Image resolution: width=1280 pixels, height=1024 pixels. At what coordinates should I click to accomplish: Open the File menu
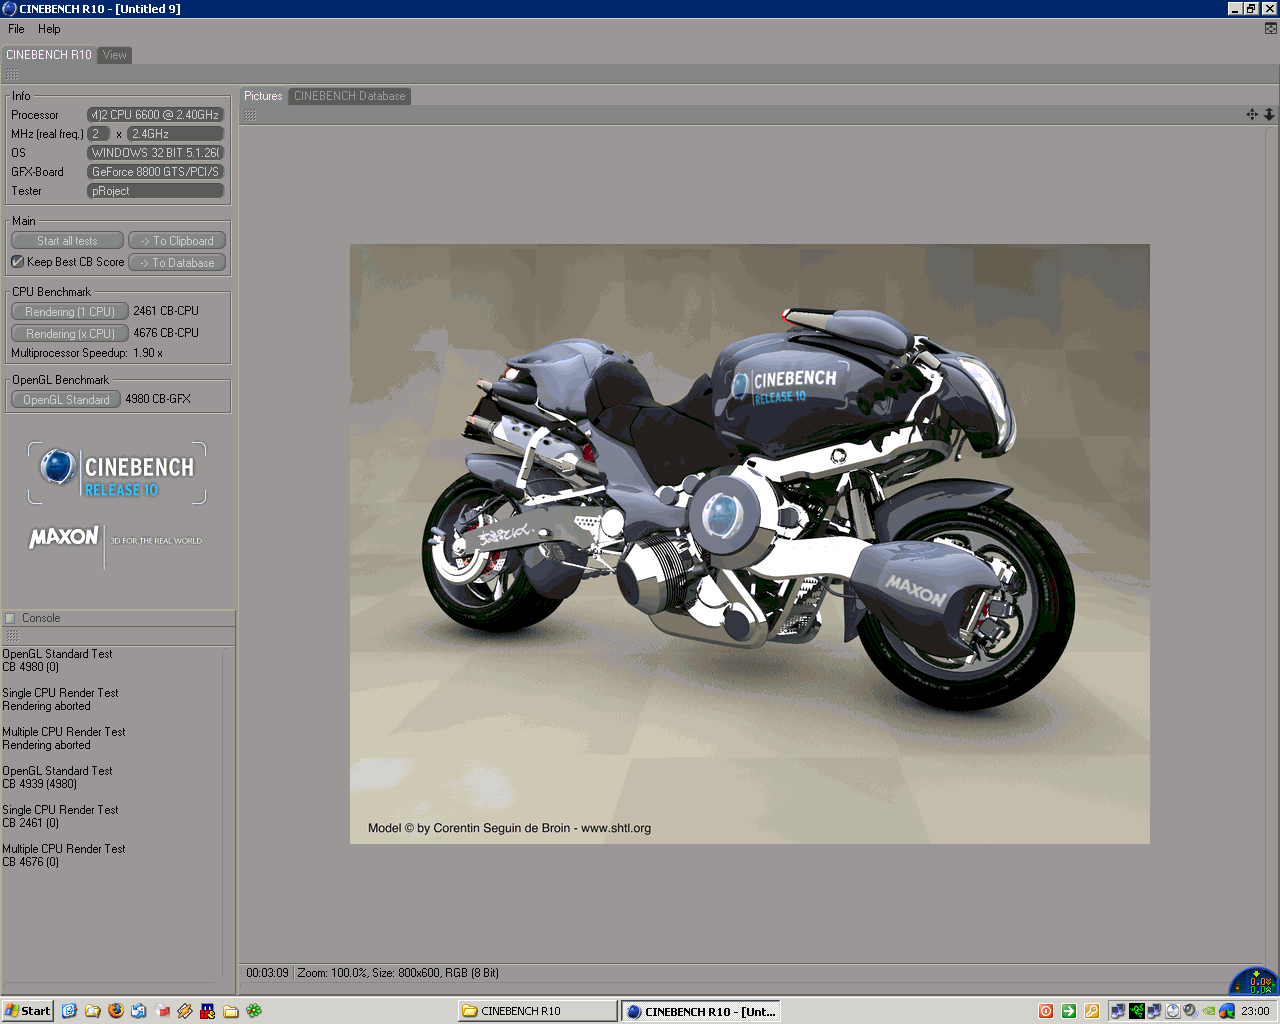(x=16, y=29)
